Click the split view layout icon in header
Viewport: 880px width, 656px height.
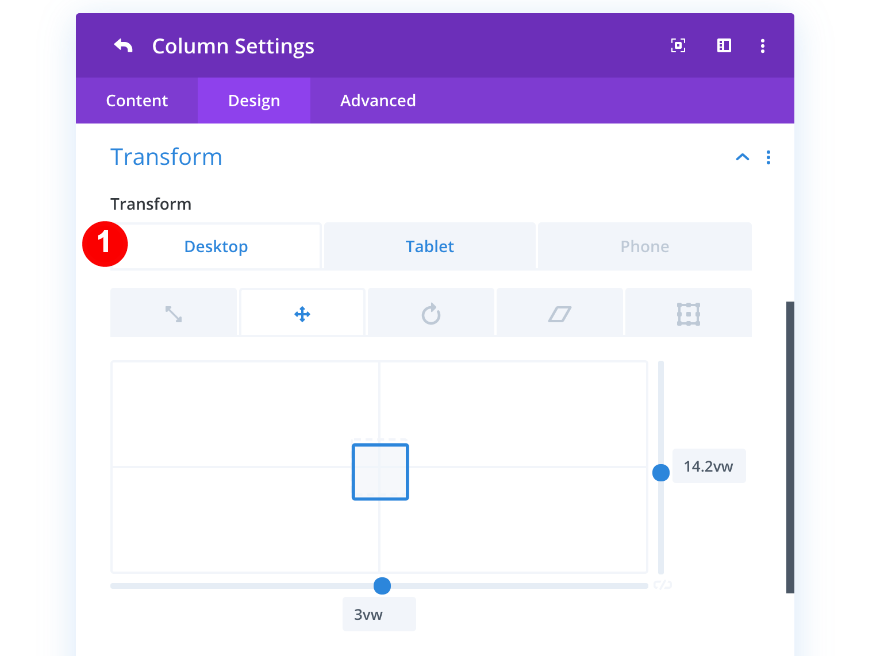(724, 46)
